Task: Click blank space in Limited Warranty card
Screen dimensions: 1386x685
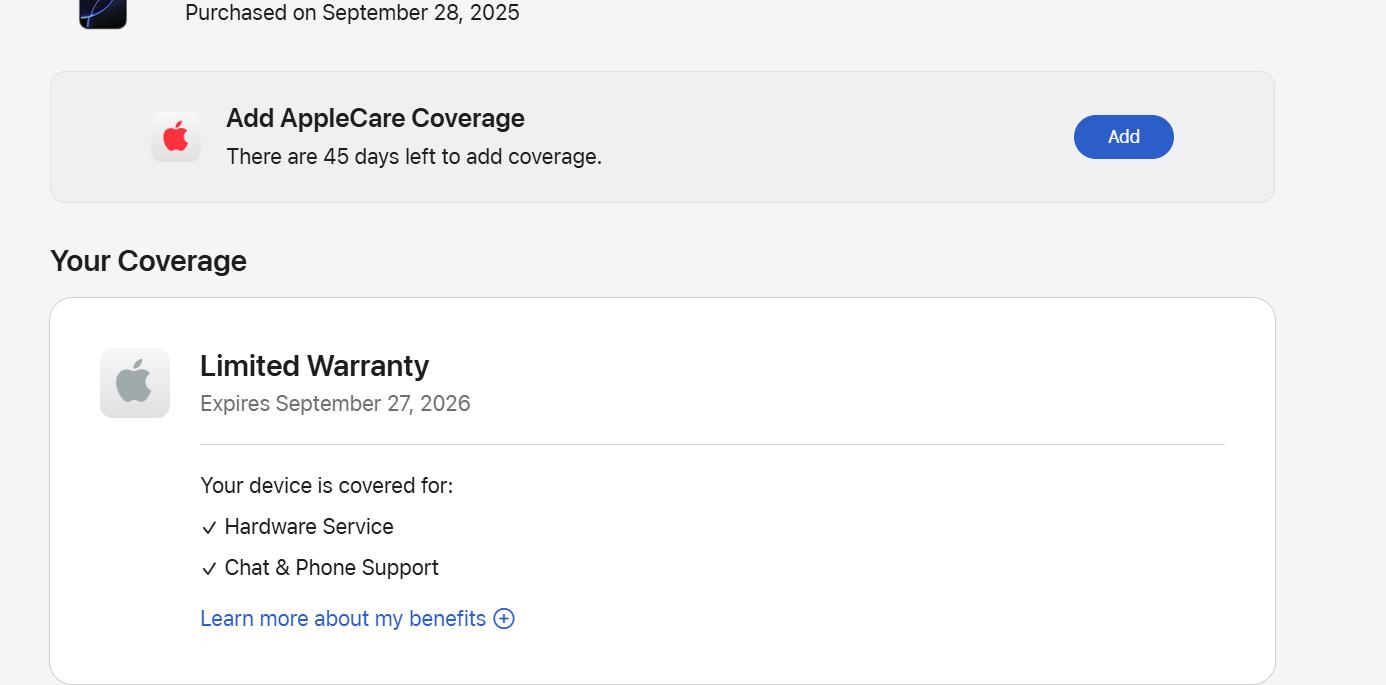Action: pos(850,560)
